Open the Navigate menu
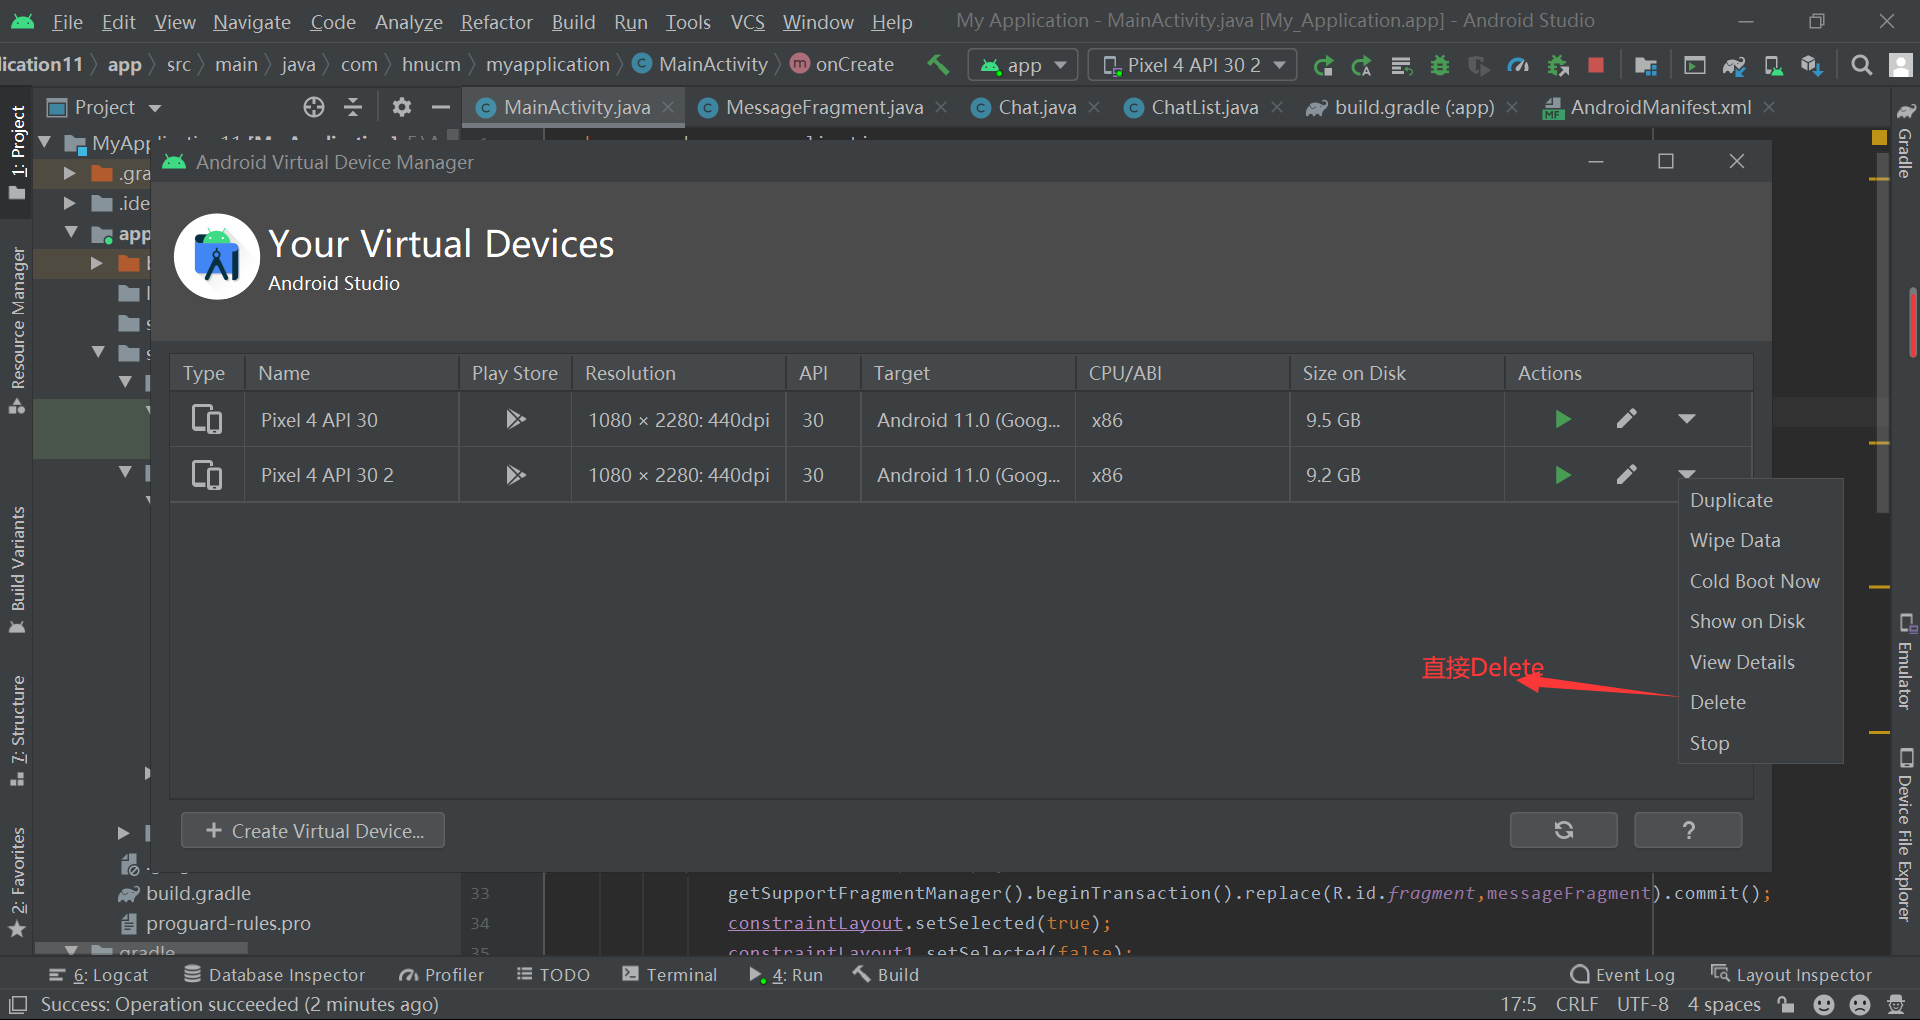The image size is (1920, 1020). (x=251, y=22)
